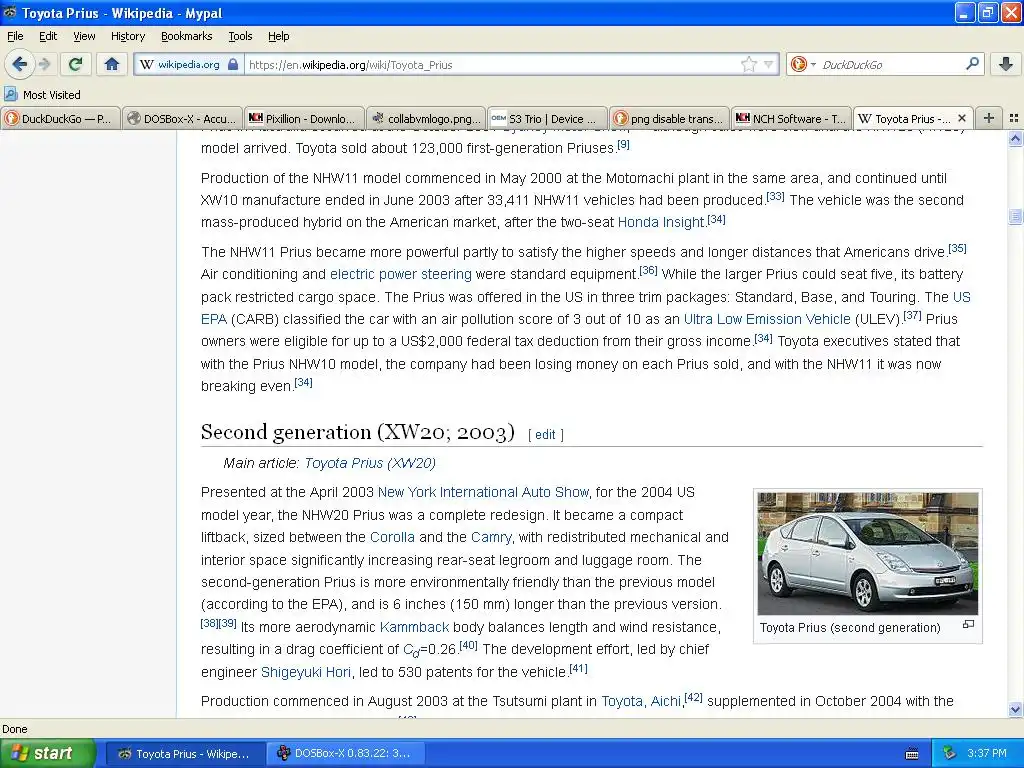
Task: Click the page scrollbar down arrow
Action: tap(1015, 709)
